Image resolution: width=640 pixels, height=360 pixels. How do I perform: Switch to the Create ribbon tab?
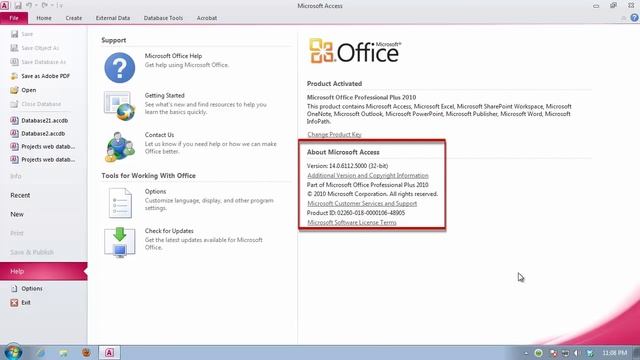tap(73, 18)
